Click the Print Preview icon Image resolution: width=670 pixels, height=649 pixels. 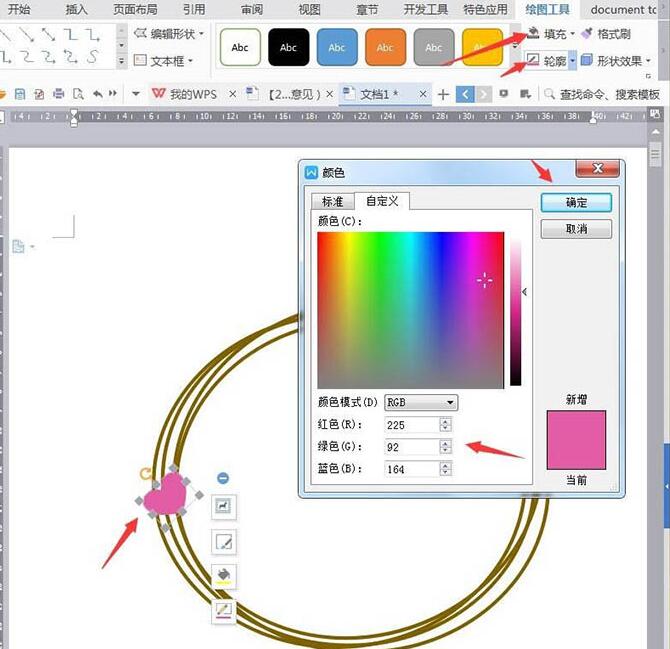tap(78, 94)
